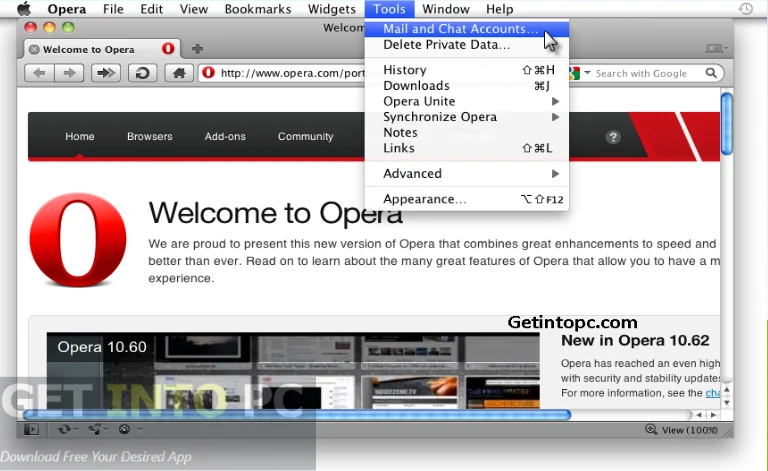Click the scroll left arrow

pyautogui.click(x=699, y=415)
